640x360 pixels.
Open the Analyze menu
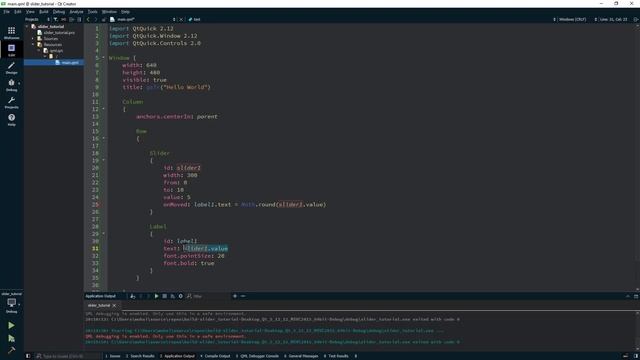click(x=76, y=12)
